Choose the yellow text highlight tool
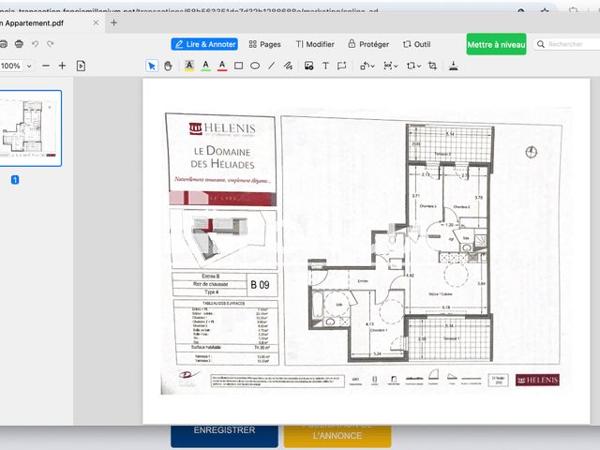The height and width of the screenshot is (450, 600). [189, 66]
